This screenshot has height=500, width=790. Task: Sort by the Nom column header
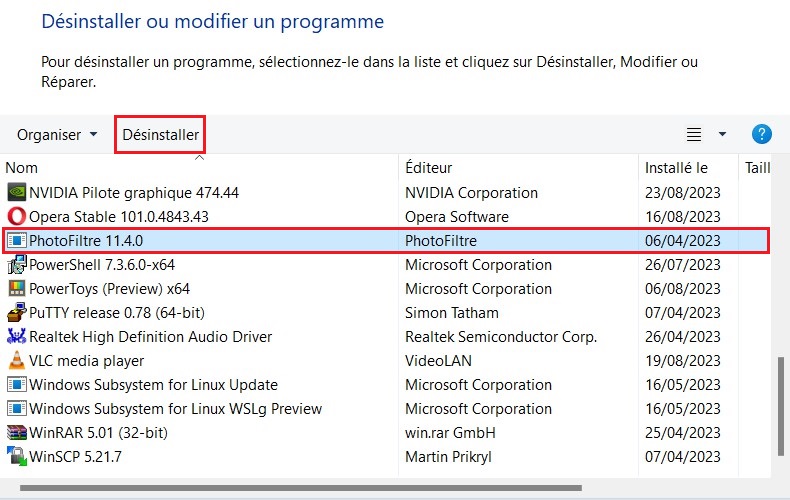(21, 168)
